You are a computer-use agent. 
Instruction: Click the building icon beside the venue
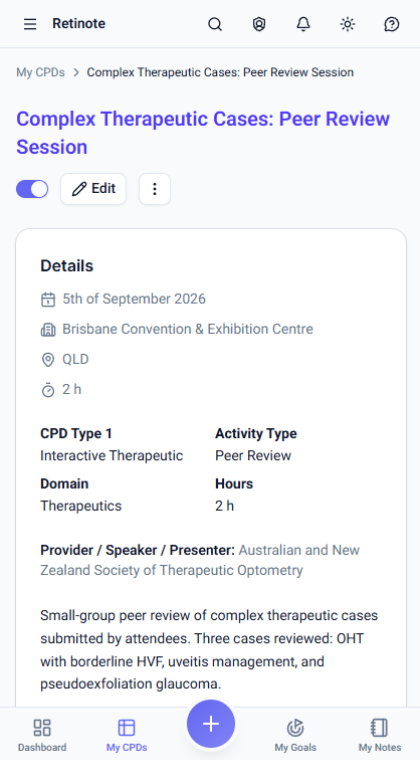[47, 330]
